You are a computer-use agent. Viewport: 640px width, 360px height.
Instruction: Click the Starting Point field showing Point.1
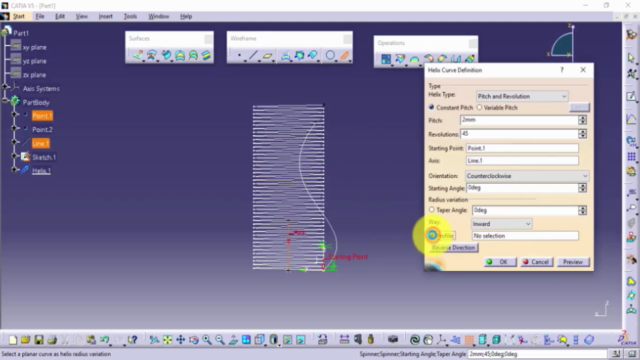(522, 148)
